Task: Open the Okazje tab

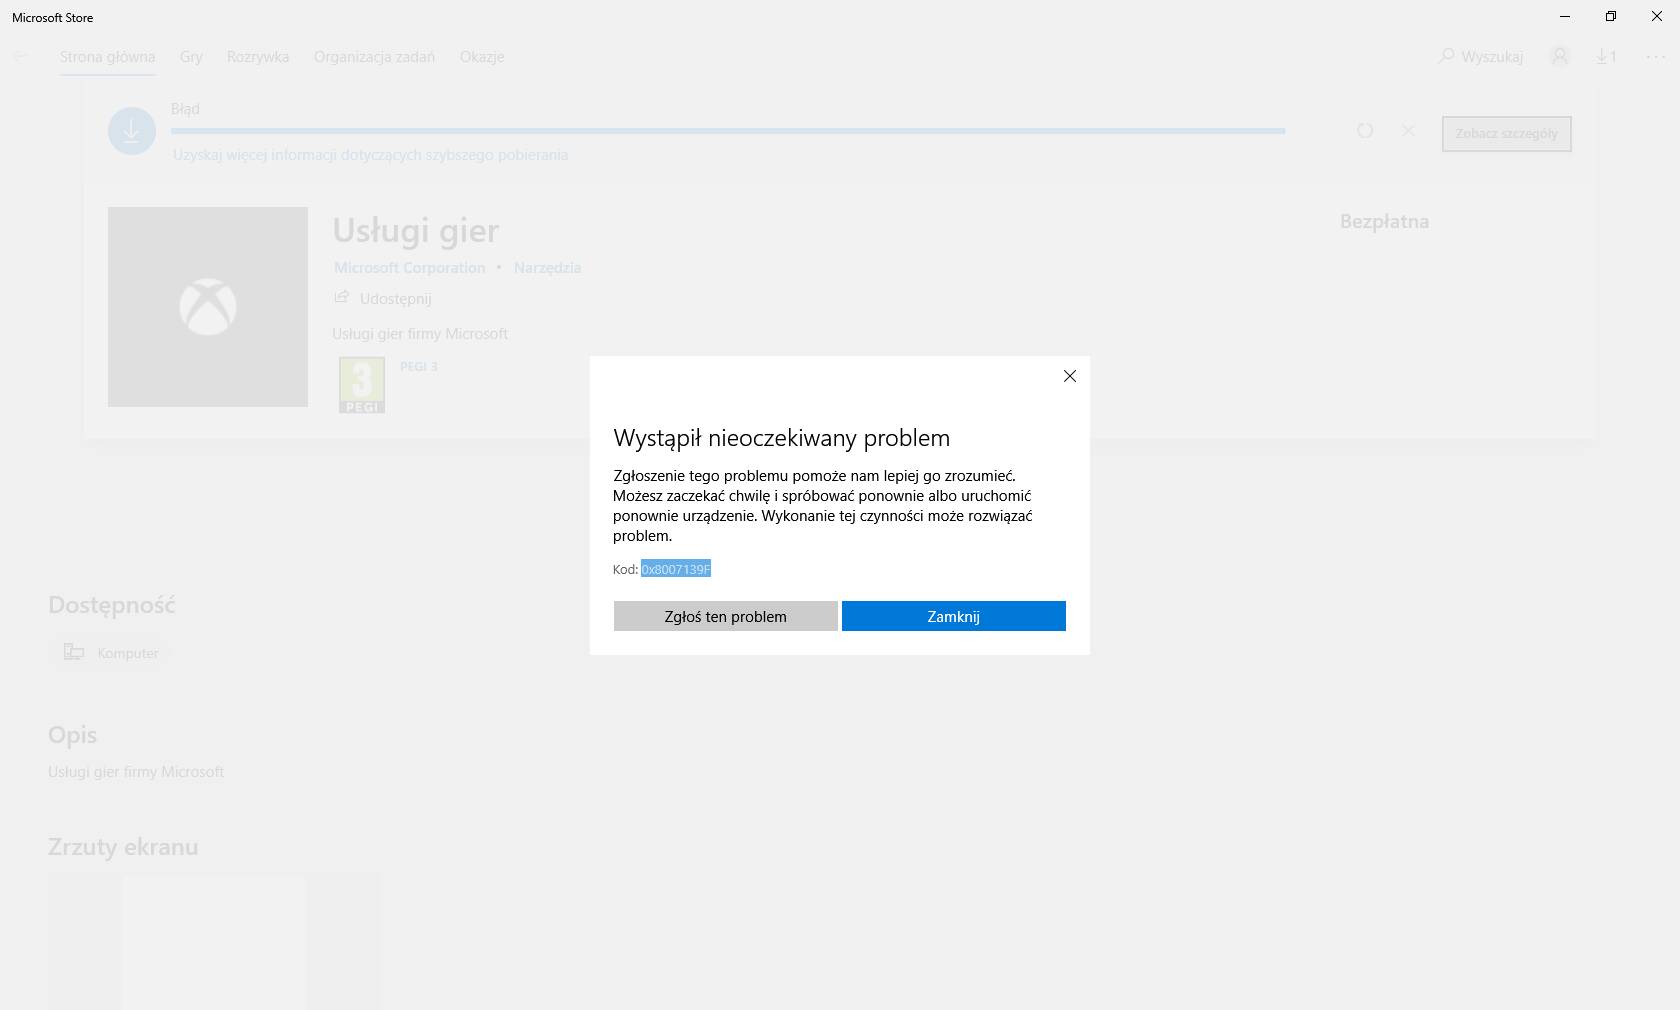Action: click(x=482, y=57)
